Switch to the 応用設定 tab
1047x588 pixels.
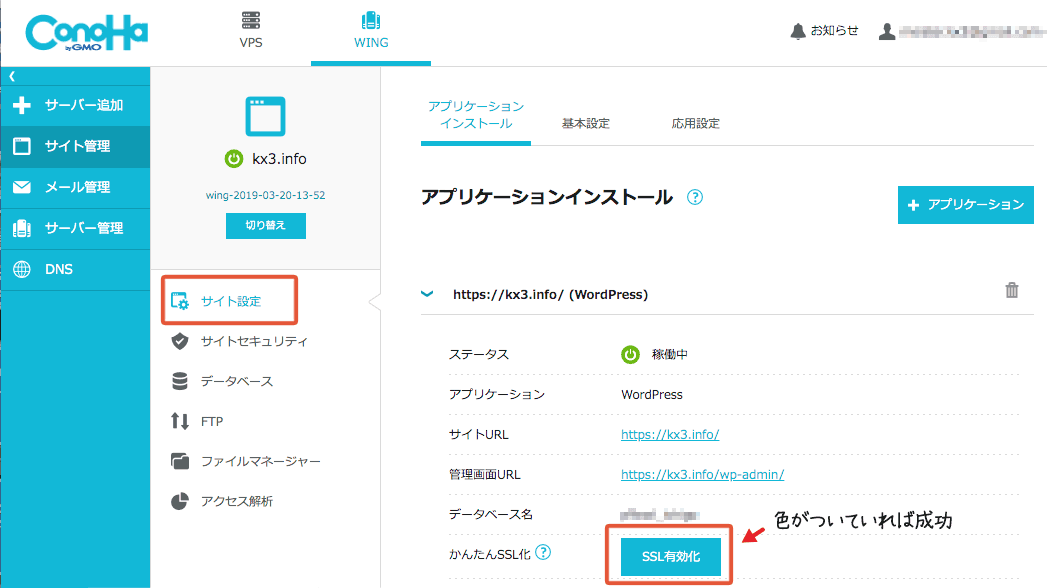(x=696, y=123)
